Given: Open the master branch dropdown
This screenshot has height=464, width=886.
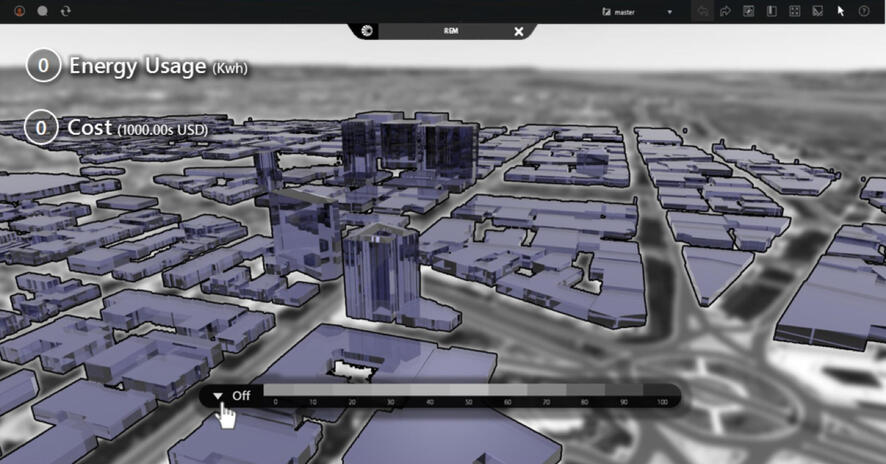Looking at the screenshot, I should pyautogui.click(x=625, y=12).
